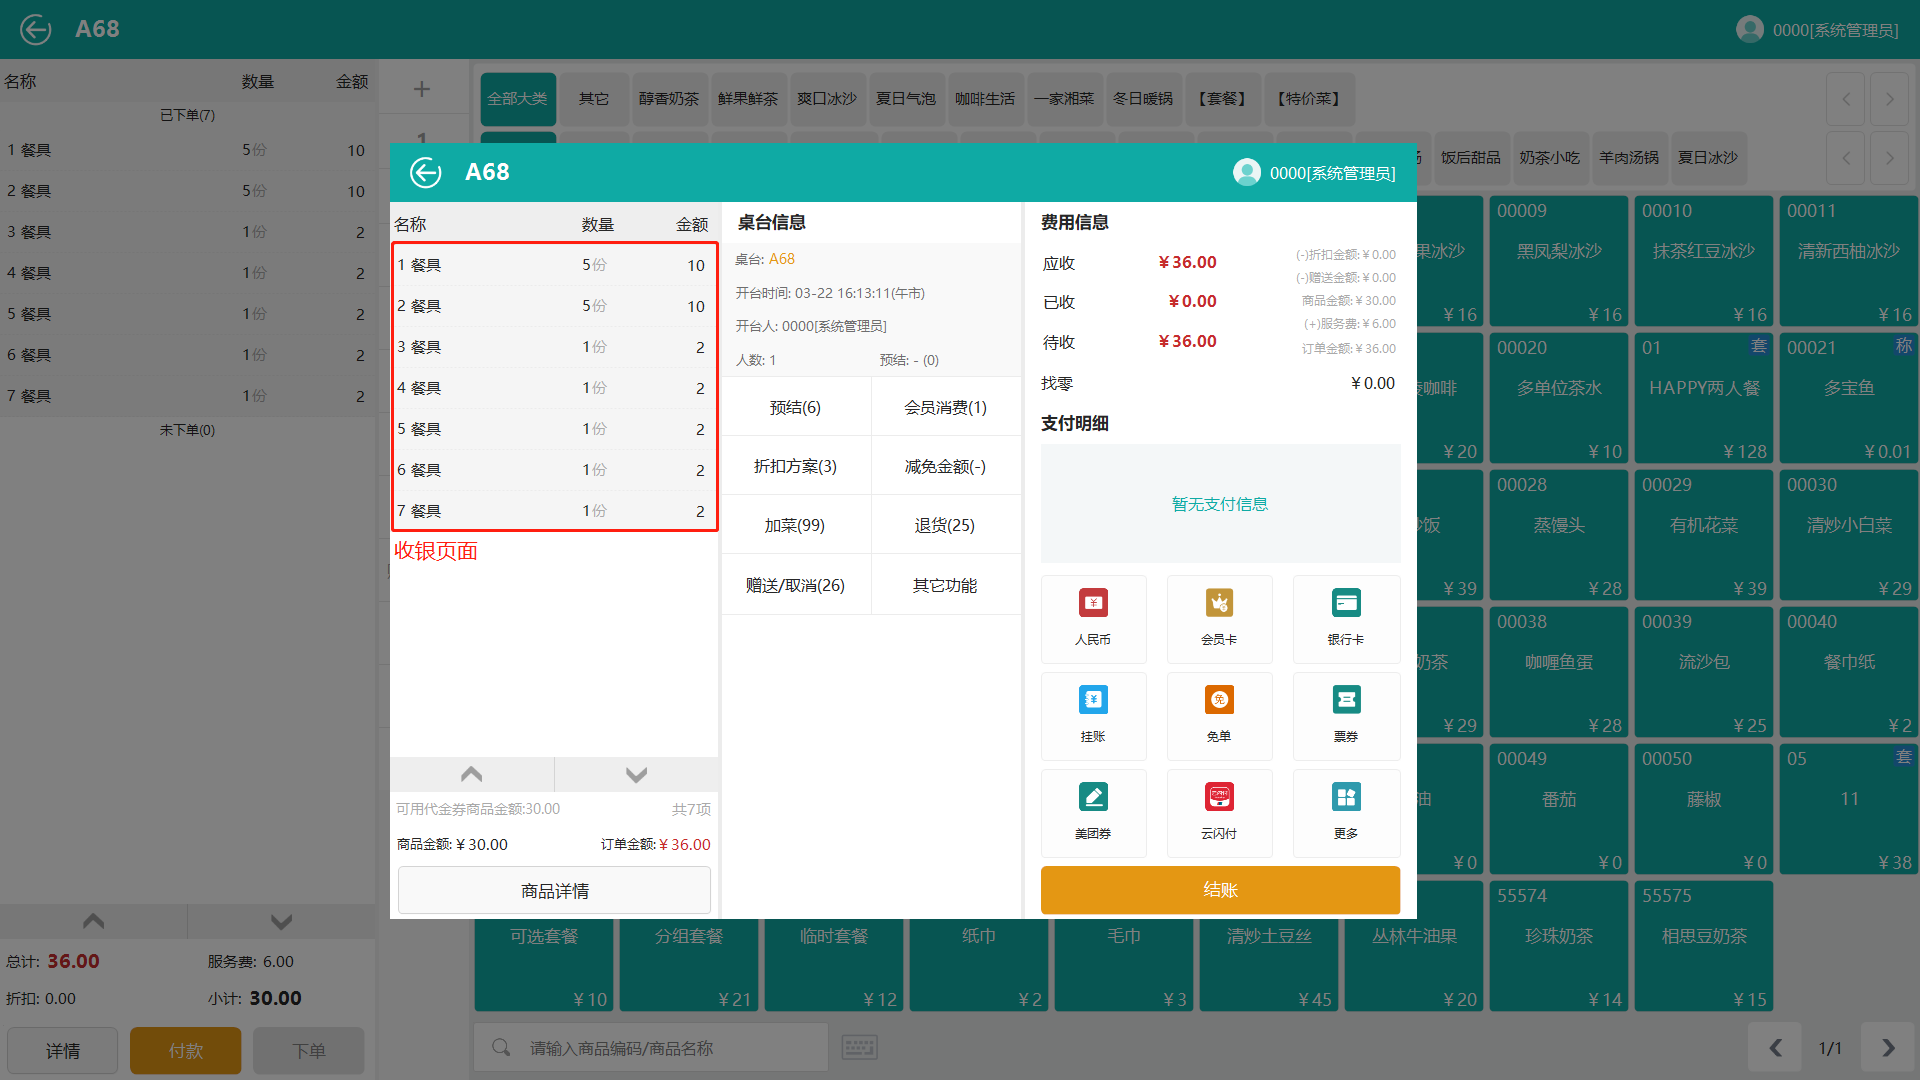Click the subcategory row left arrow

(1846, 158)
